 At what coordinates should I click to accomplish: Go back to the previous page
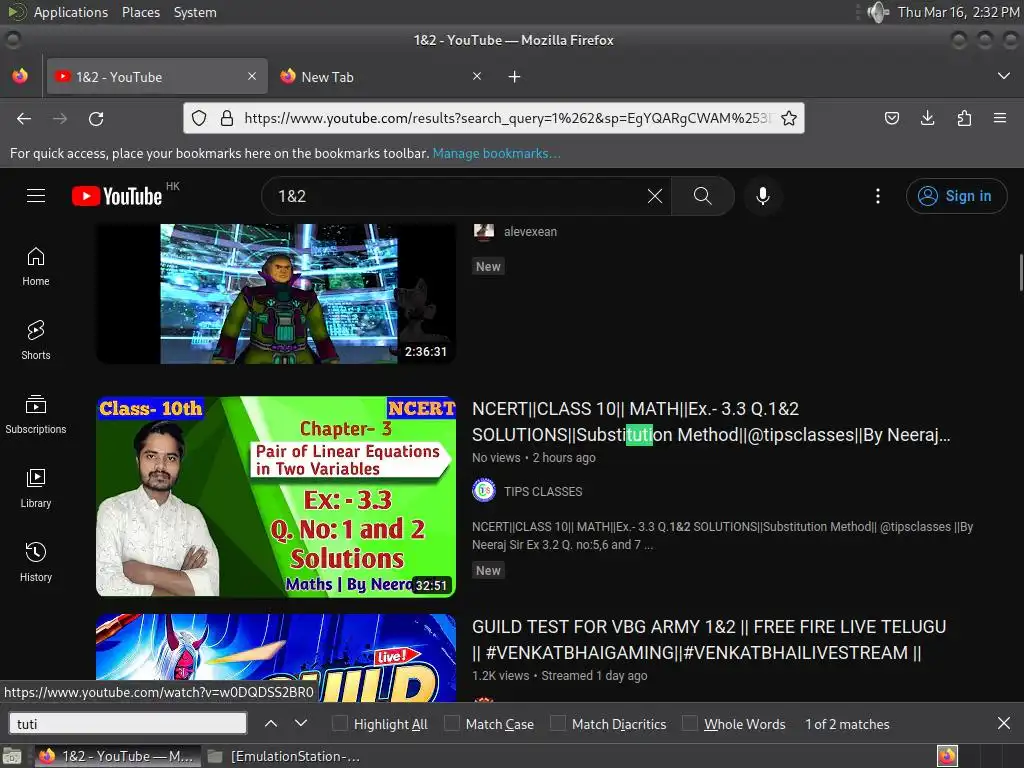pyautogui.click(x=24, y=118)
